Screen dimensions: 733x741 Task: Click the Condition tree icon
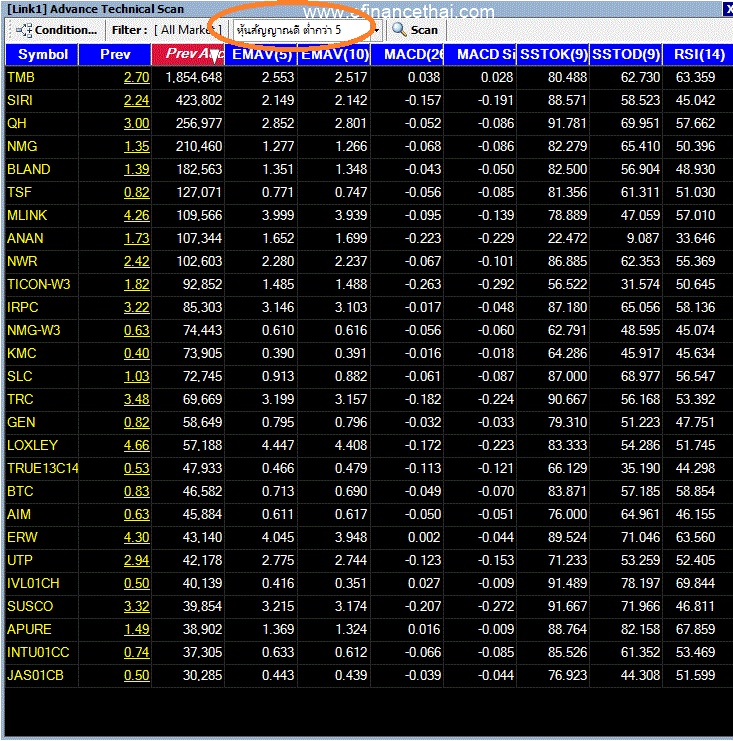pyautogui.click(x=24, y=30)
